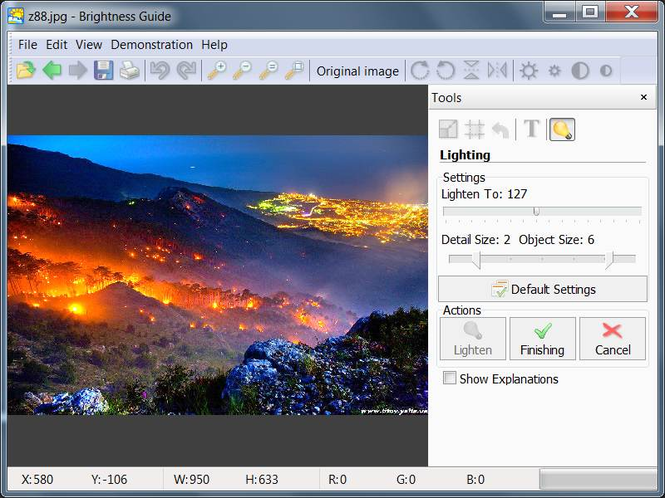Image resolution: width=665 pixels, height=498 pixels.
Task: Click the Original image button
Action: tap(358, 71)
